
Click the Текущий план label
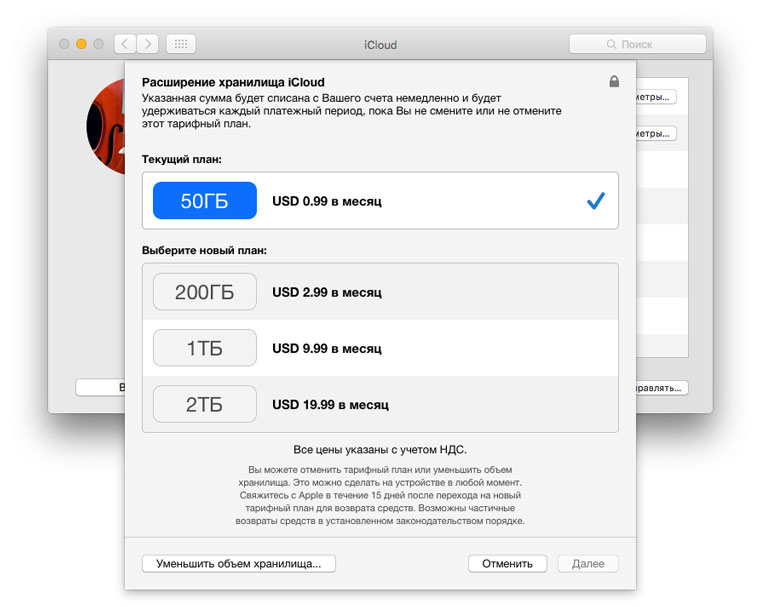[x=182, y=160]
